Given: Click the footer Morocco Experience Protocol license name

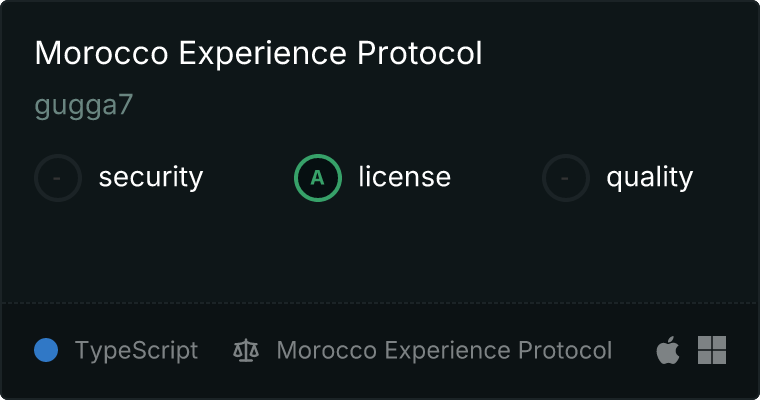Looking at the screenshot, I should click(444, 351).
